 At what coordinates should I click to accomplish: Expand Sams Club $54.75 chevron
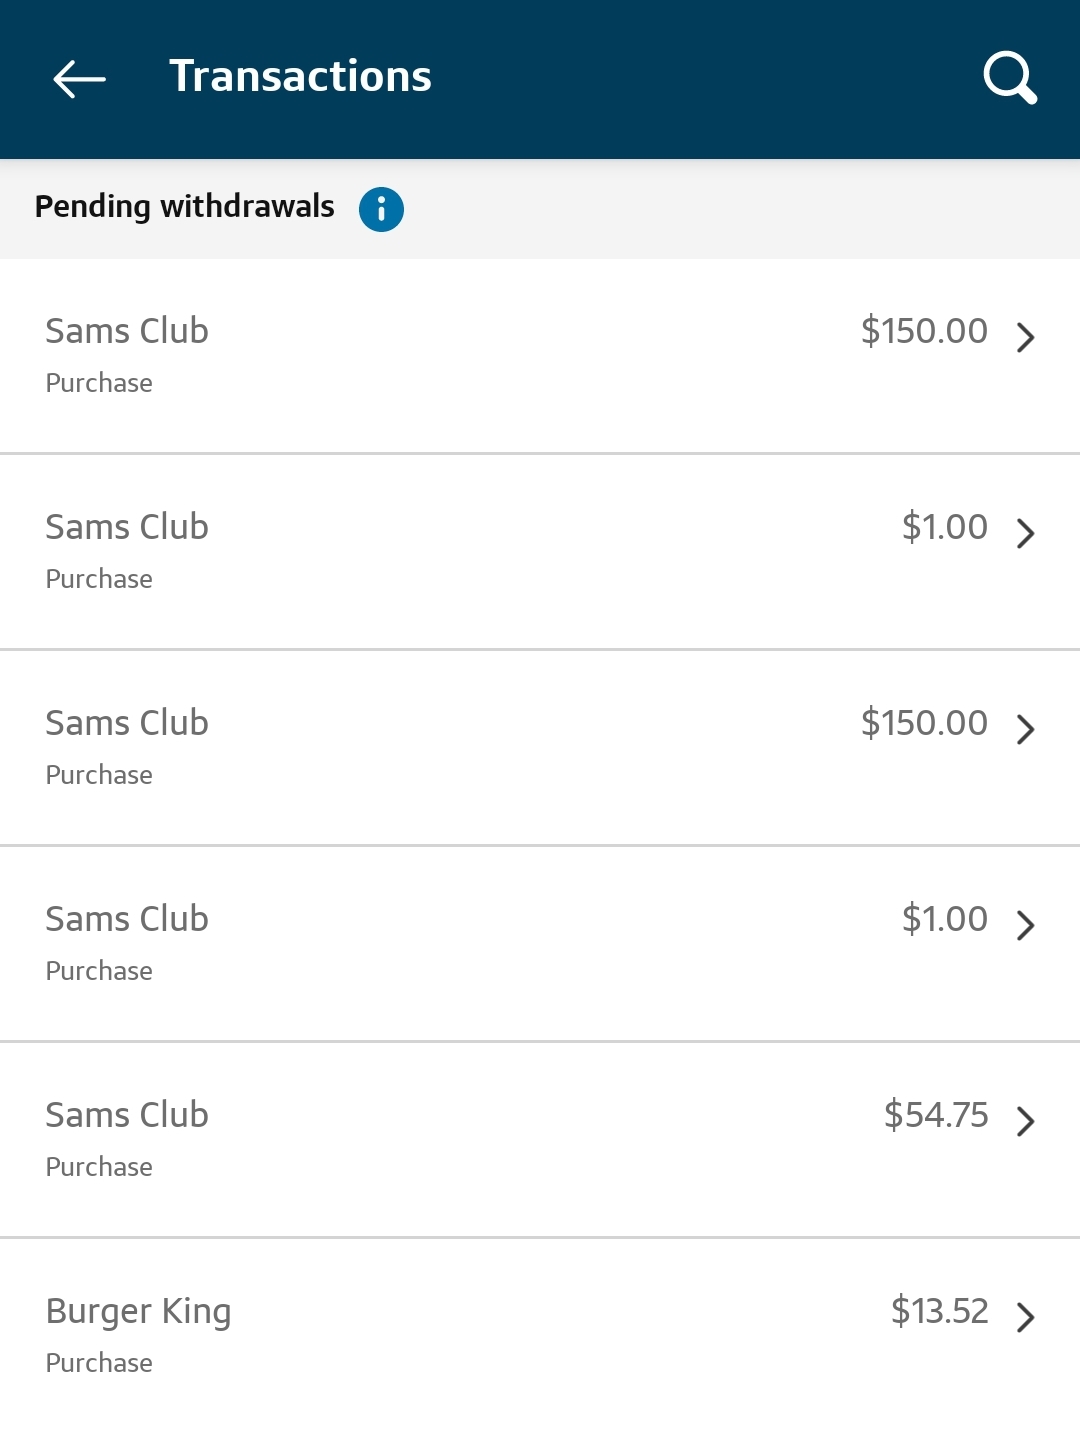[1025, 1121]
